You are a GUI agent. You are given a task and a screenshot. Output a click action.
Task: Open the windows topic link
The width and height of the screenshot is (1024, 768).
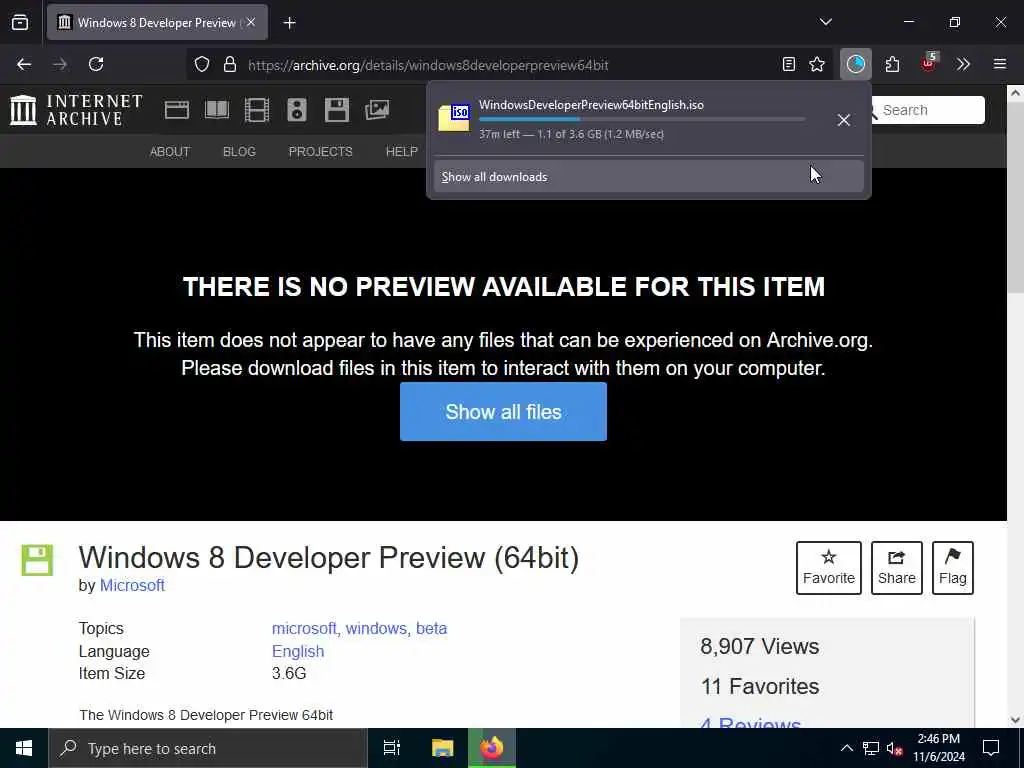[x=376, y=628]
